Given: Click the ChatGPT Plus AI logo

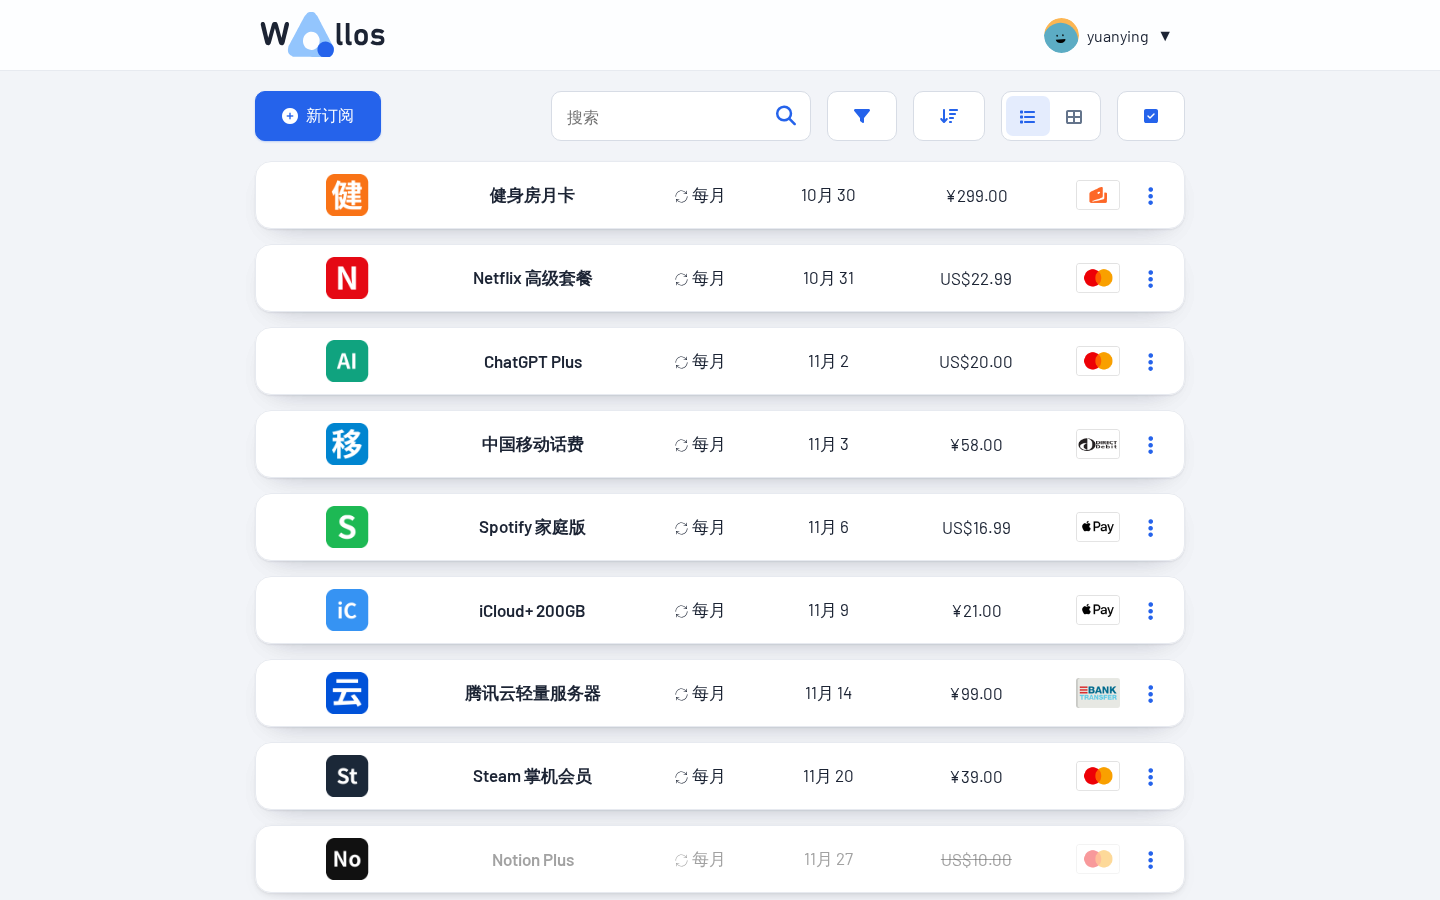Looking at the screenshot, I should coord(347,361).
